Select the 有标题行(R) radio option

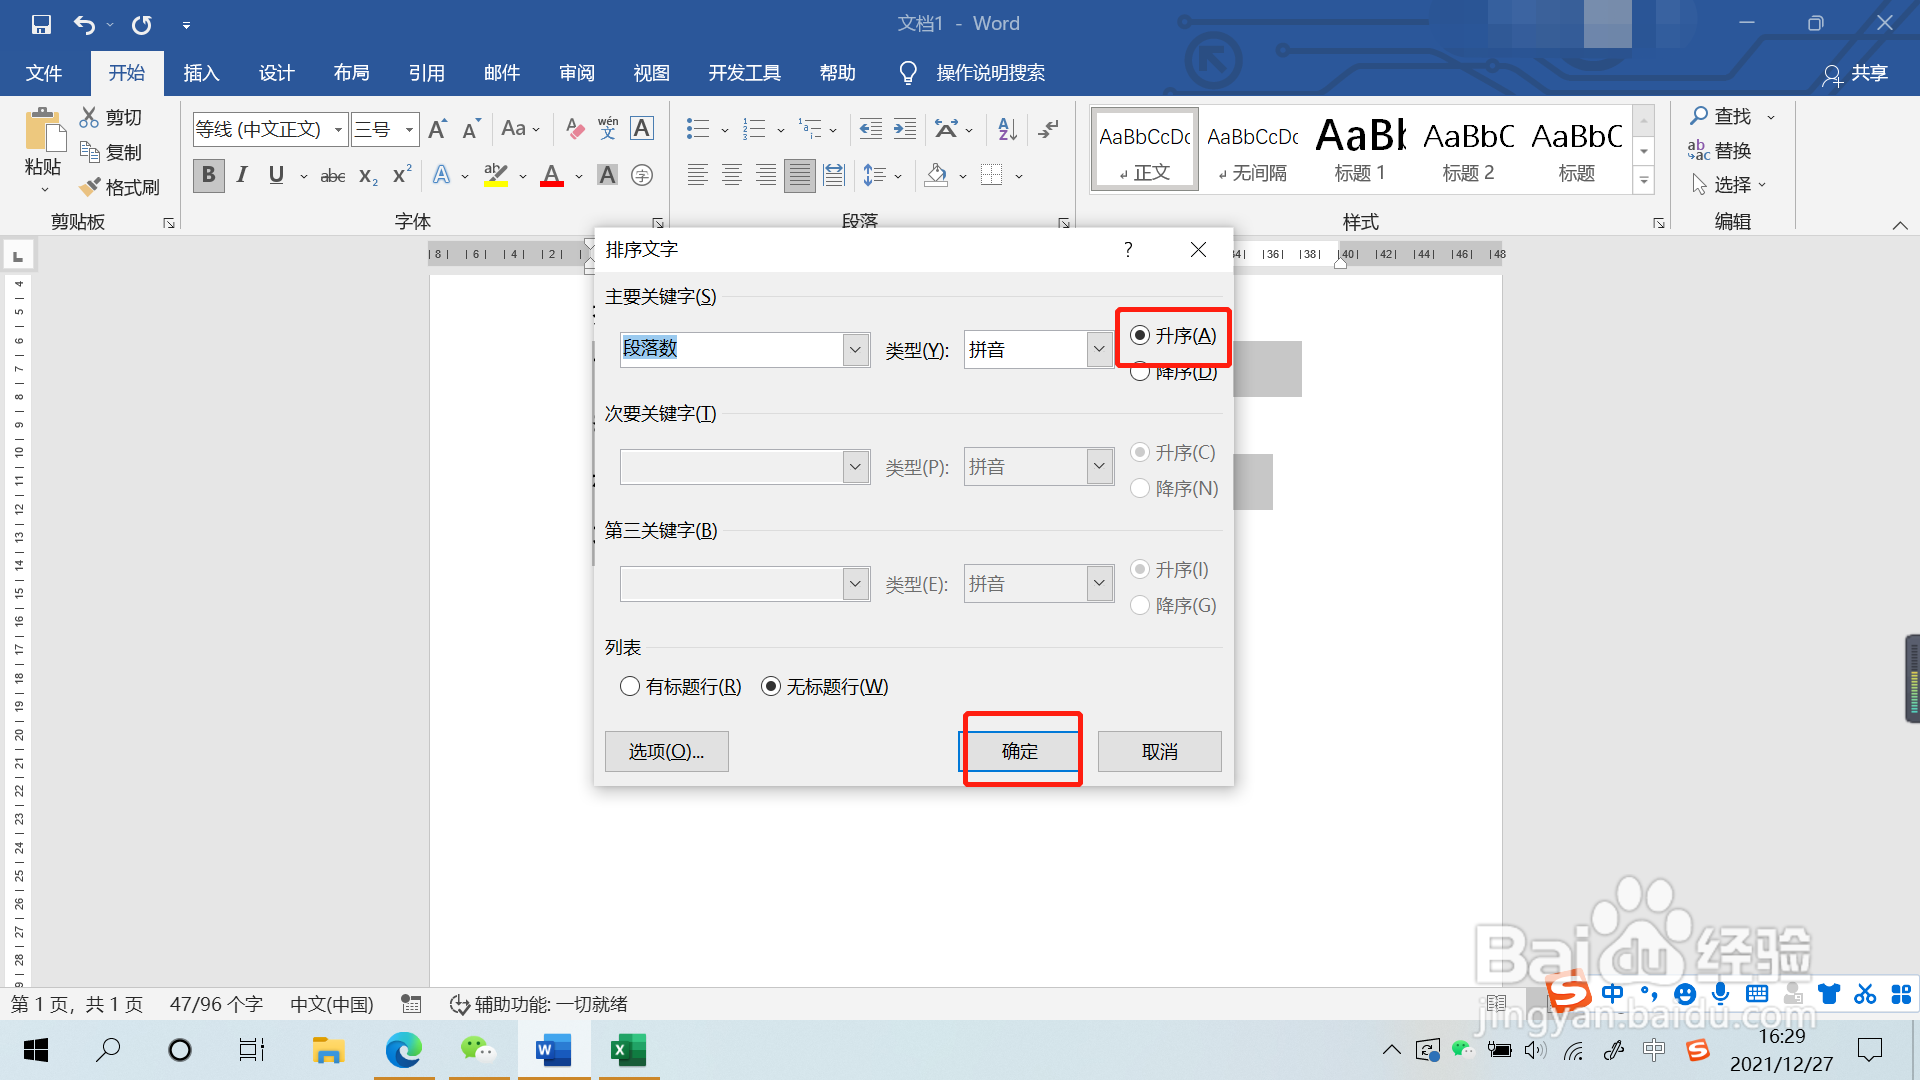[x=630, y=687]
